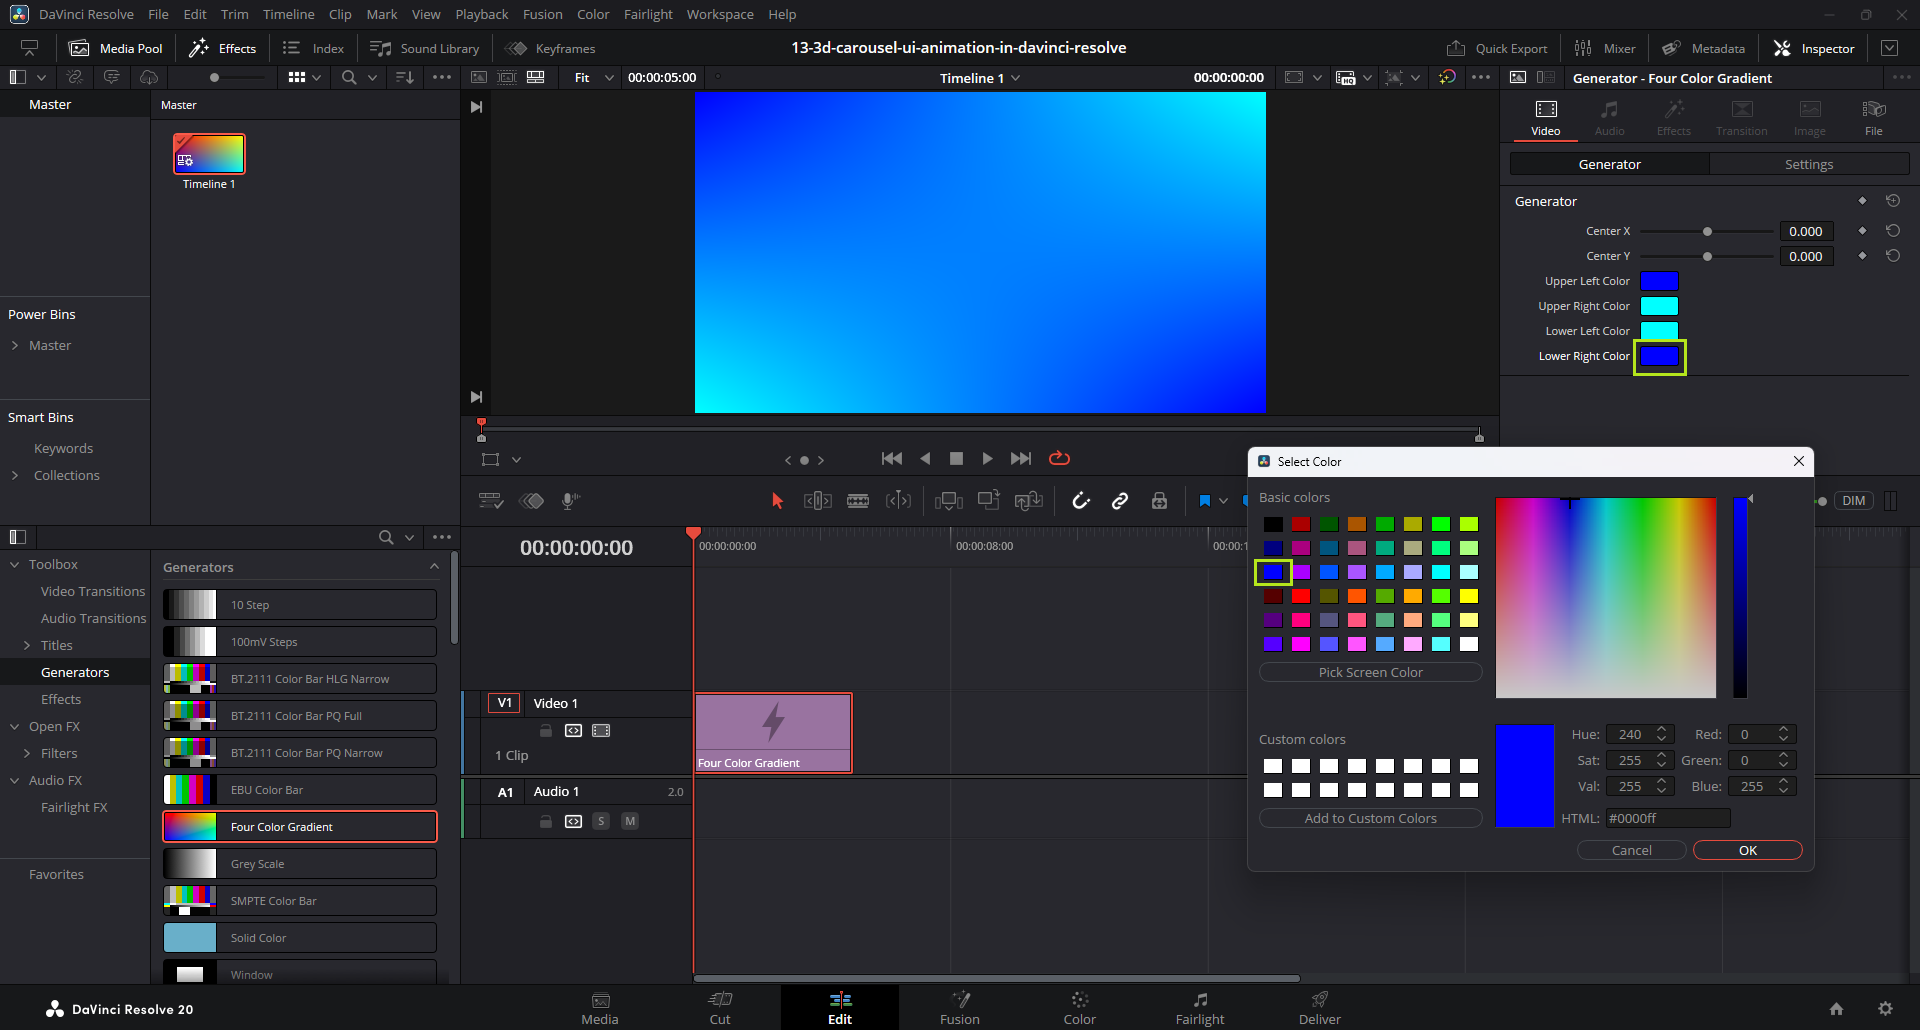Open the Effects panel in toolbar
Screen dimensions: 1920x1030
[223, 48]
